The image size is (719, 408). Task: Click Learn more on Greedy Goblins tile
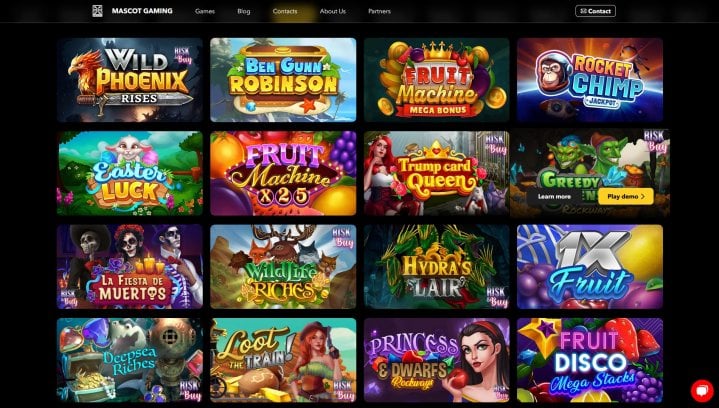554,196
